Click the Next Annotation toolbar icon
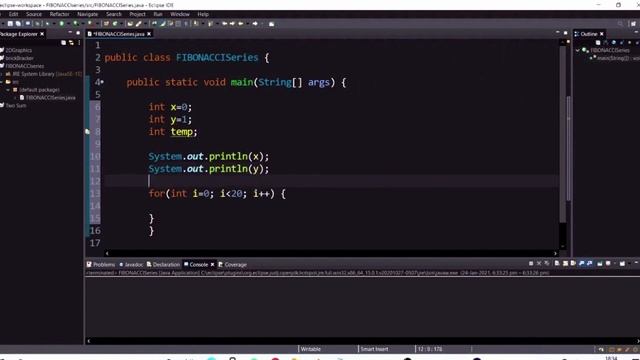640x360 pixels. coord(196,24)
